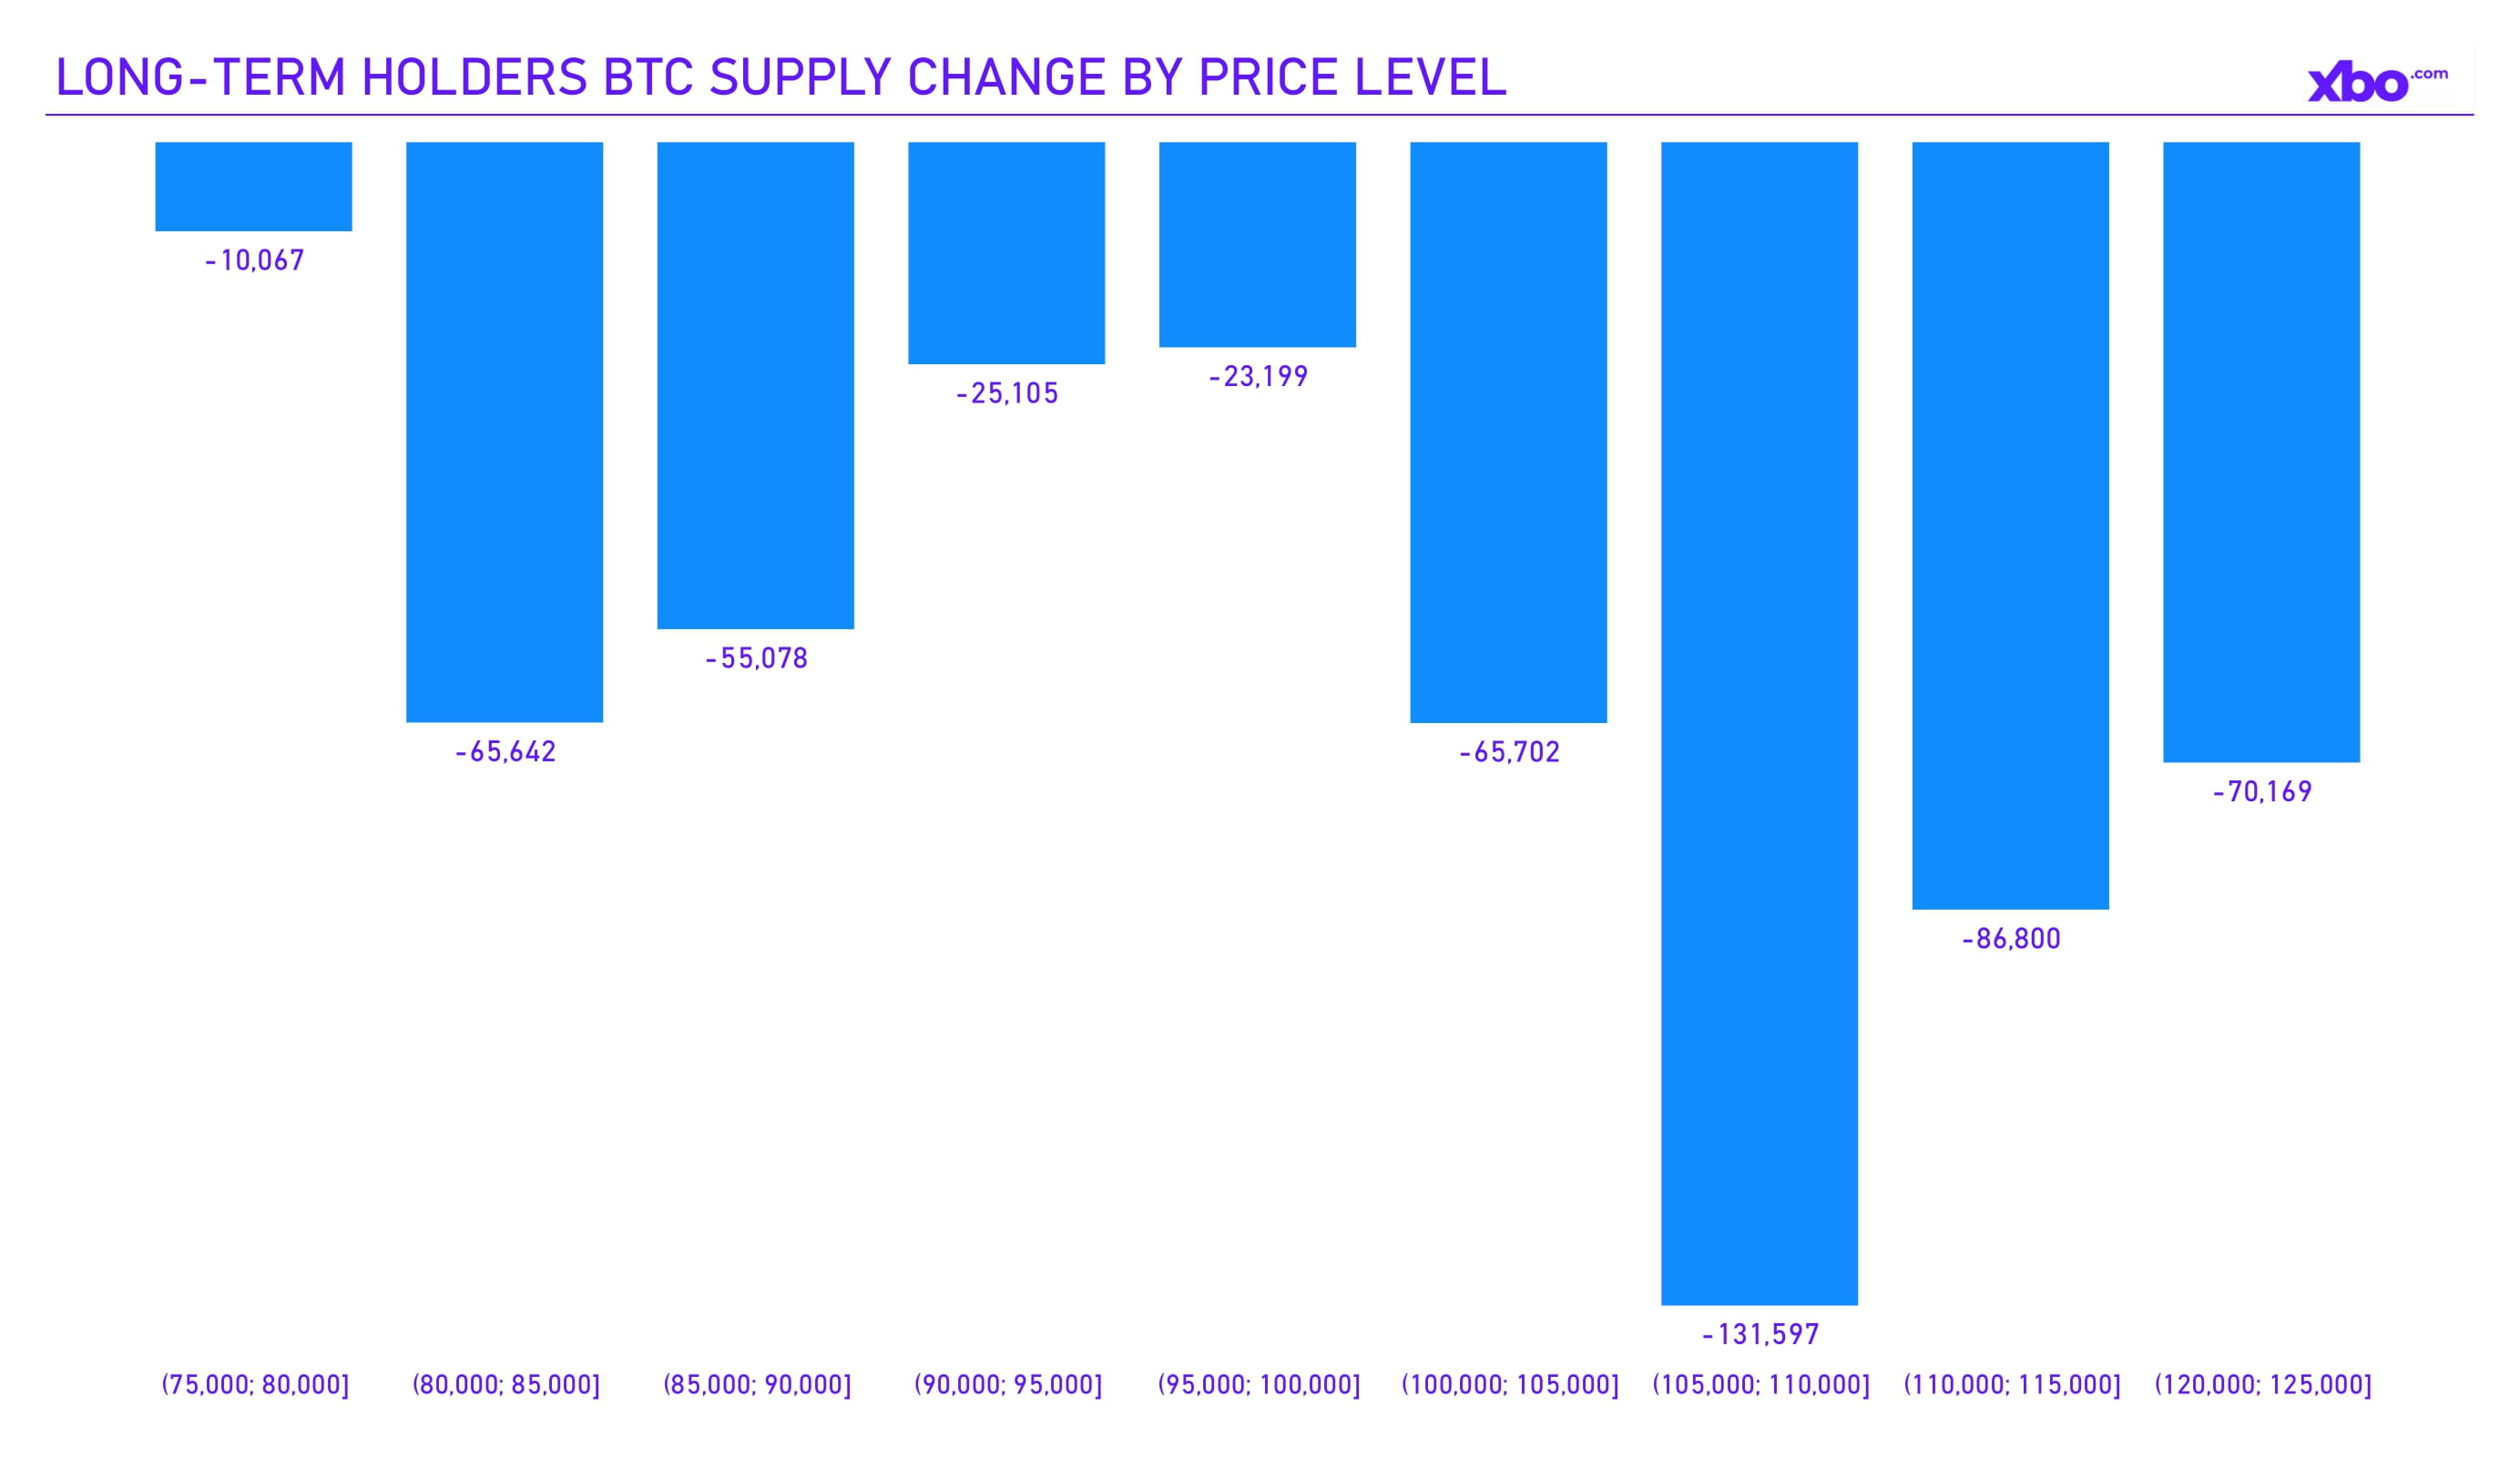Click the bar above the -70,169 label
Viewport: 2520px width, 1457px height.
2261,451
